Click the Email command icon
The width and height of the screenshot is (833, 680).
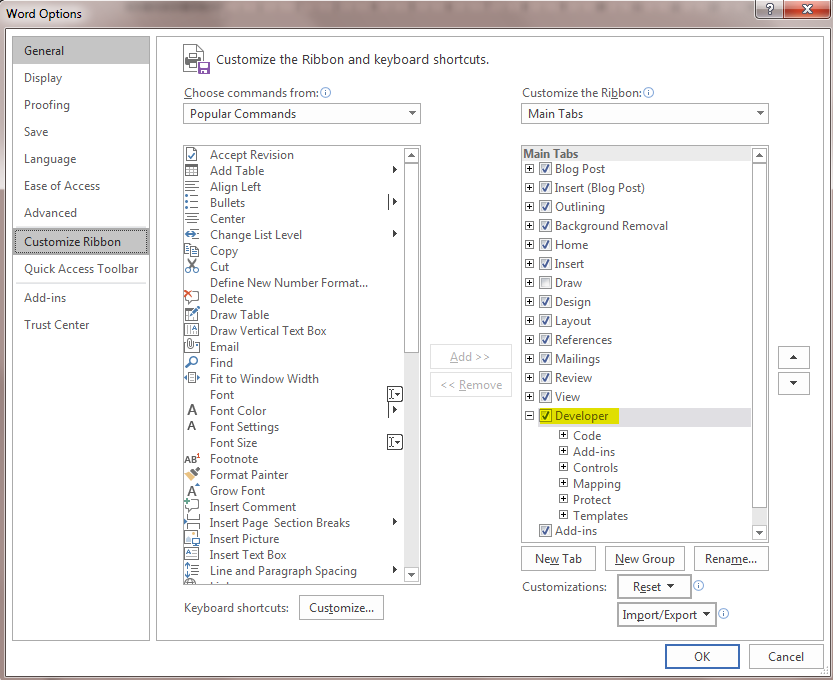[x=191, y=346]
